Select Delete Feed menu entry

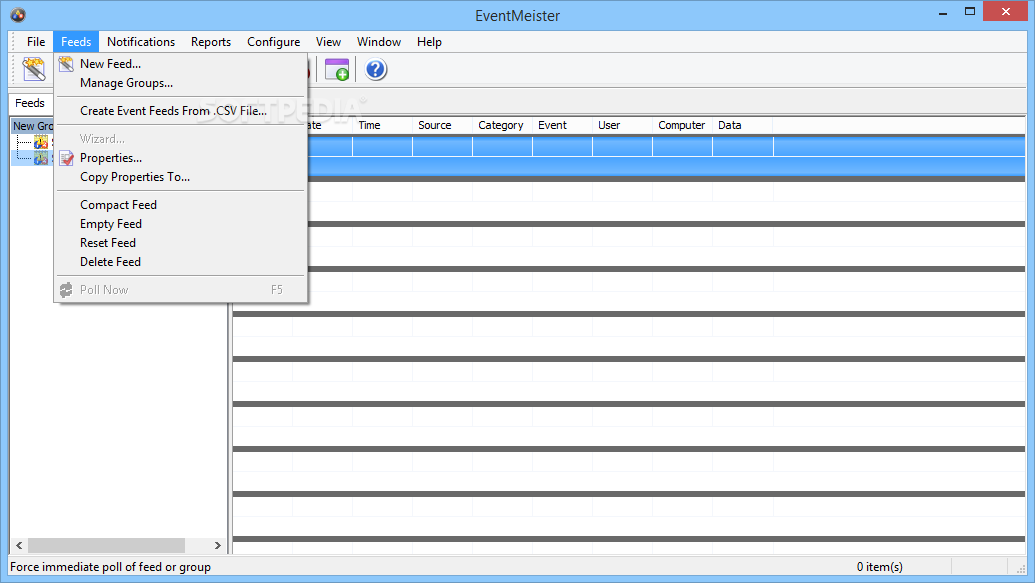tap(180, 262)
